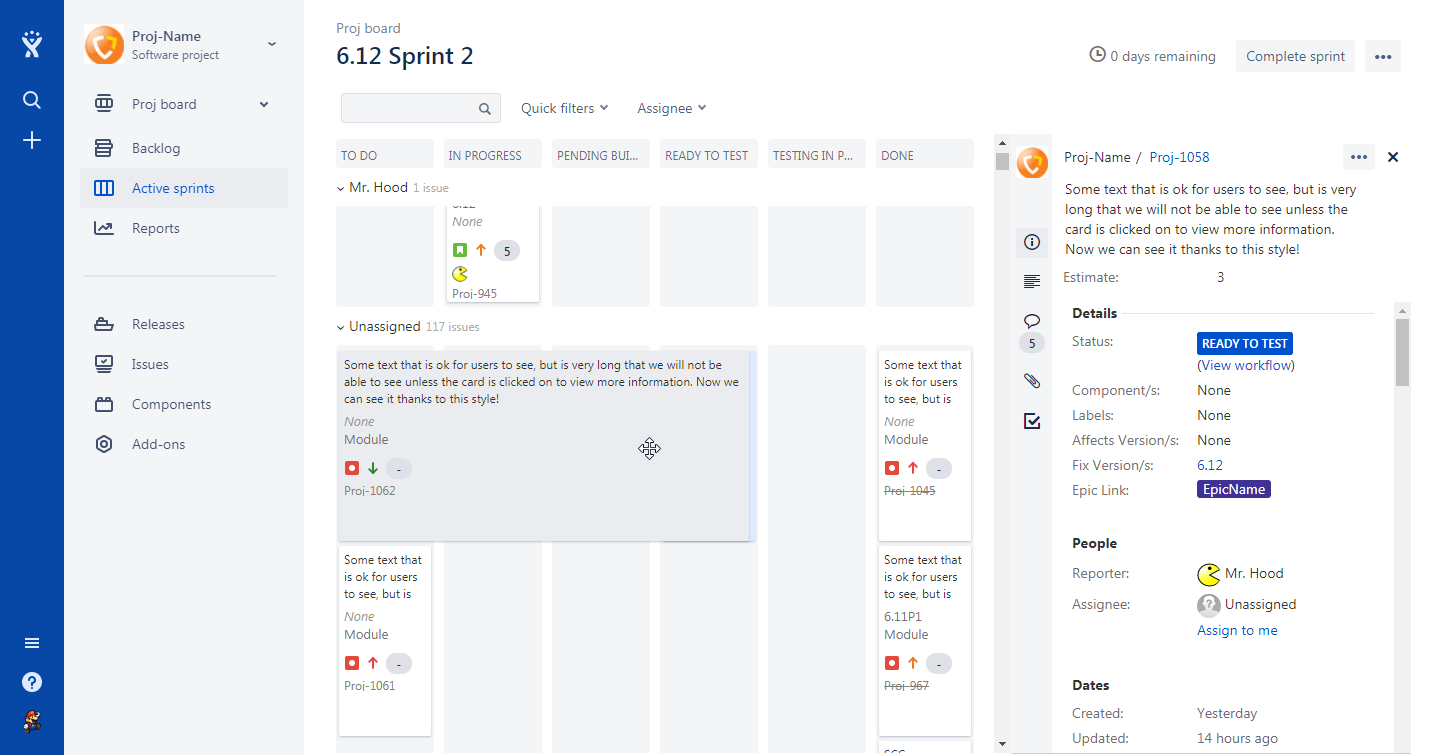Select Active sprints in the sidebar
The height and width of the screenshot is (755, 1443).
(x=170, y=187)
